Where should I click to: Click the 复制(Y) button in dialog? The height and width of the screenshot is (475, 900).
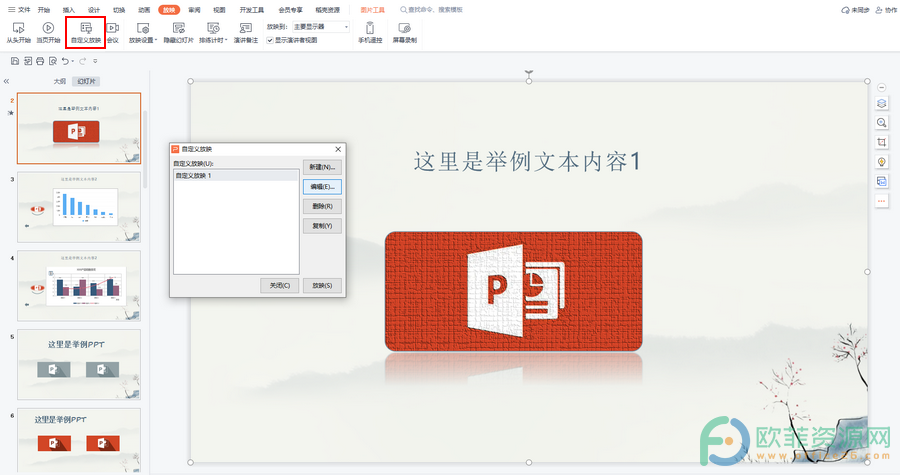tap(322, 225)
